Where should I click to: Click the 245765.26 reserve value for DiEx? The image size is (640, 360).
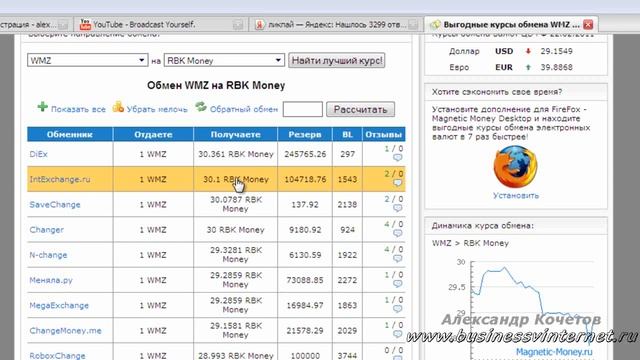click(305, 154)
